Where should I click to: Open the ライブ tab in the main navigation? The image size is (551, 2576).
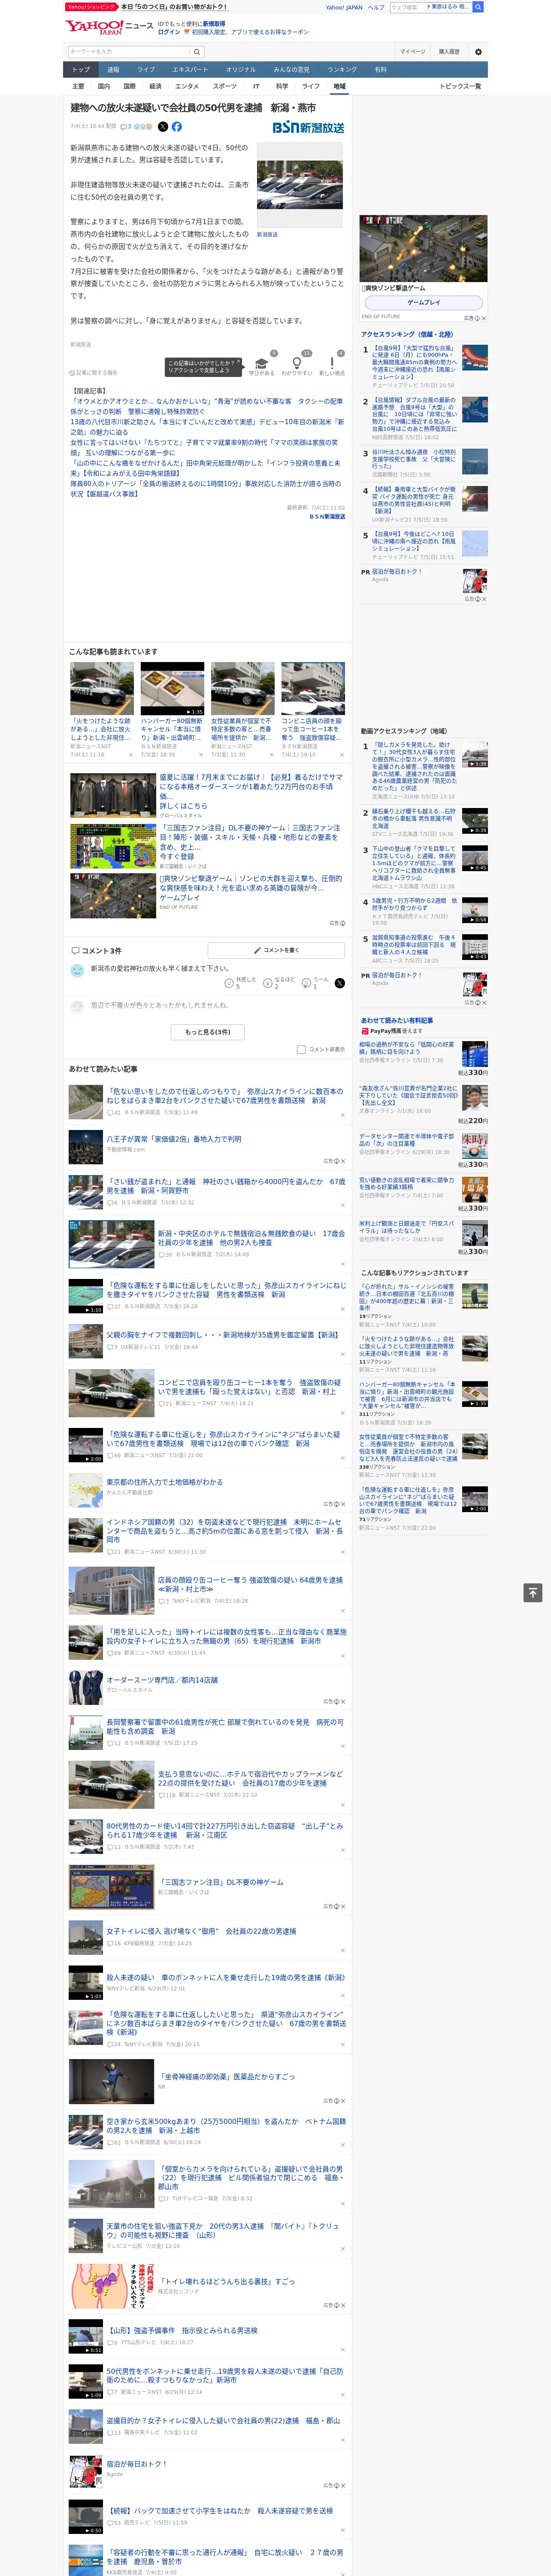click(x=146, y=70)
